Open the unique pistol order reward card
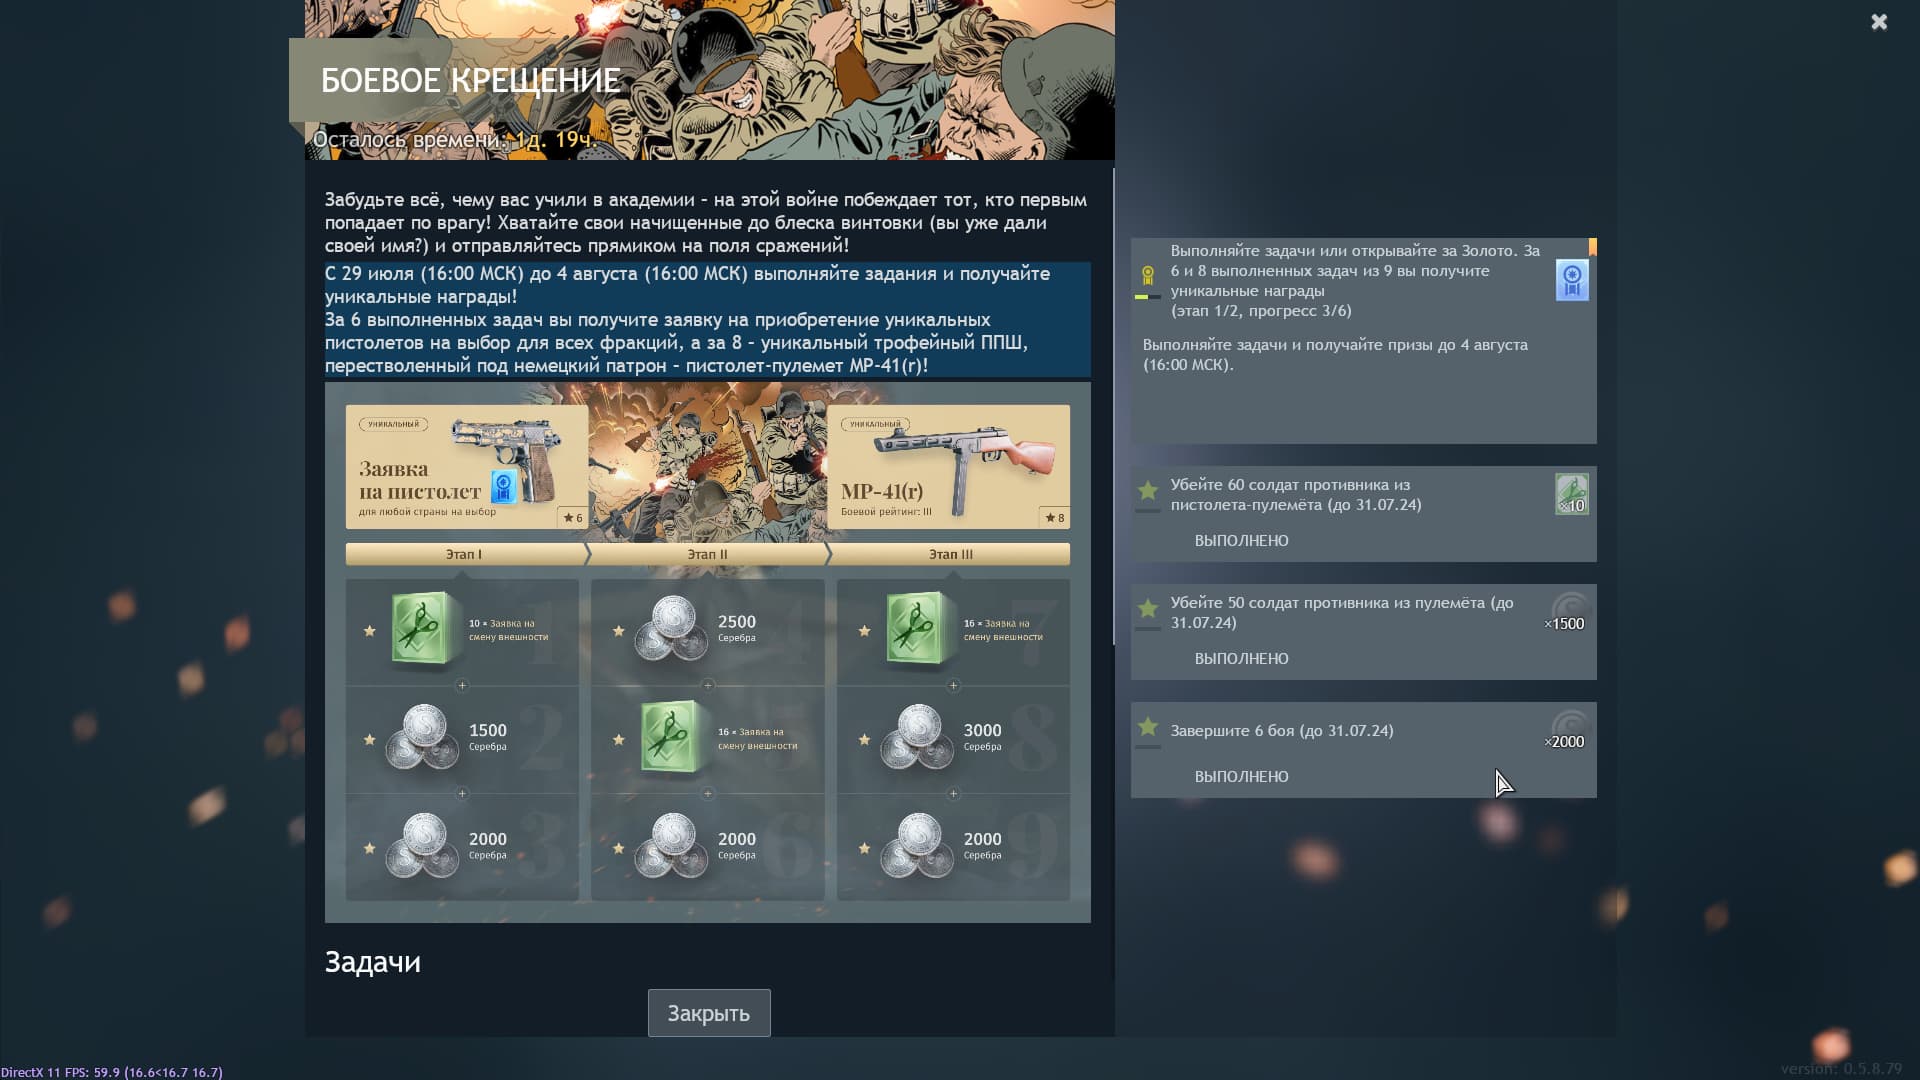The height and width of the screenshot is (1080, 1920). 466,467
